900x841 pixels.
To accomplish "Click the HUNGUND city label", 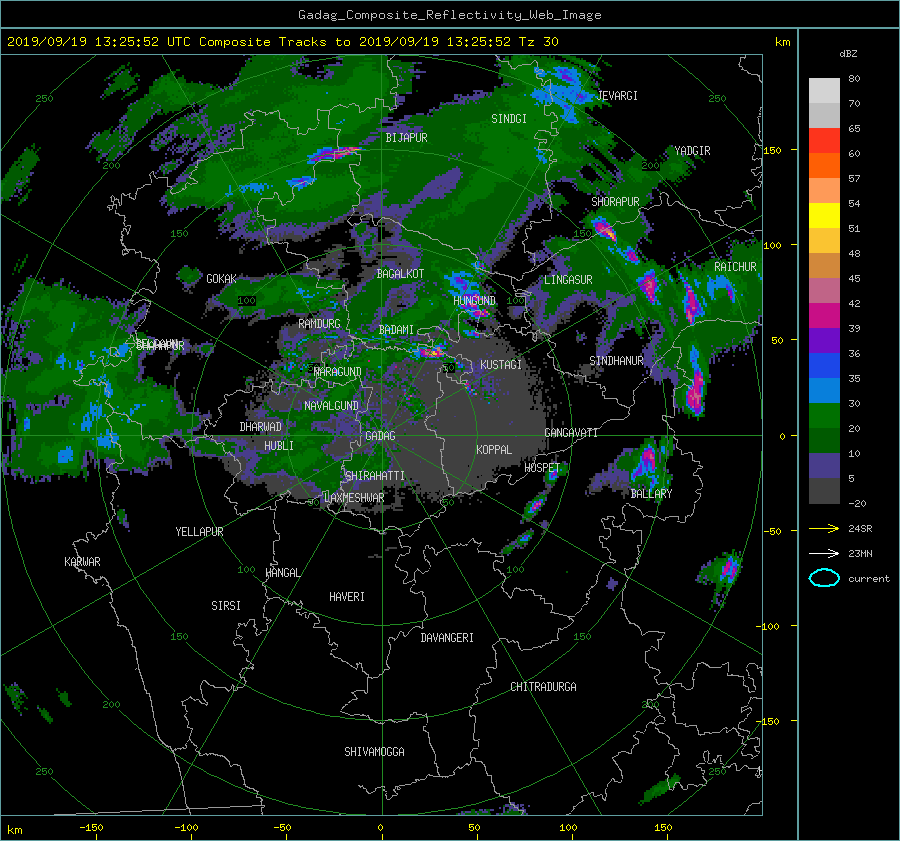I will (x=474, y=301).
